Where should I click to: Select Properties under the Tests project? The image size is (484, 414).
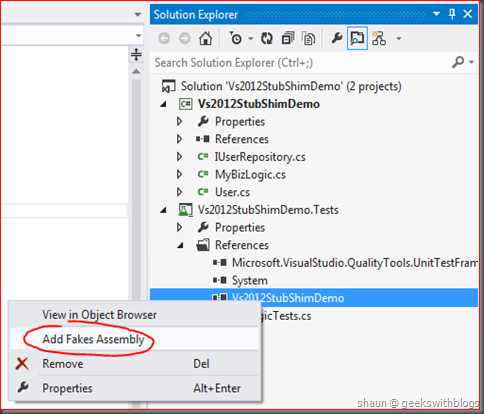point(240,228)
